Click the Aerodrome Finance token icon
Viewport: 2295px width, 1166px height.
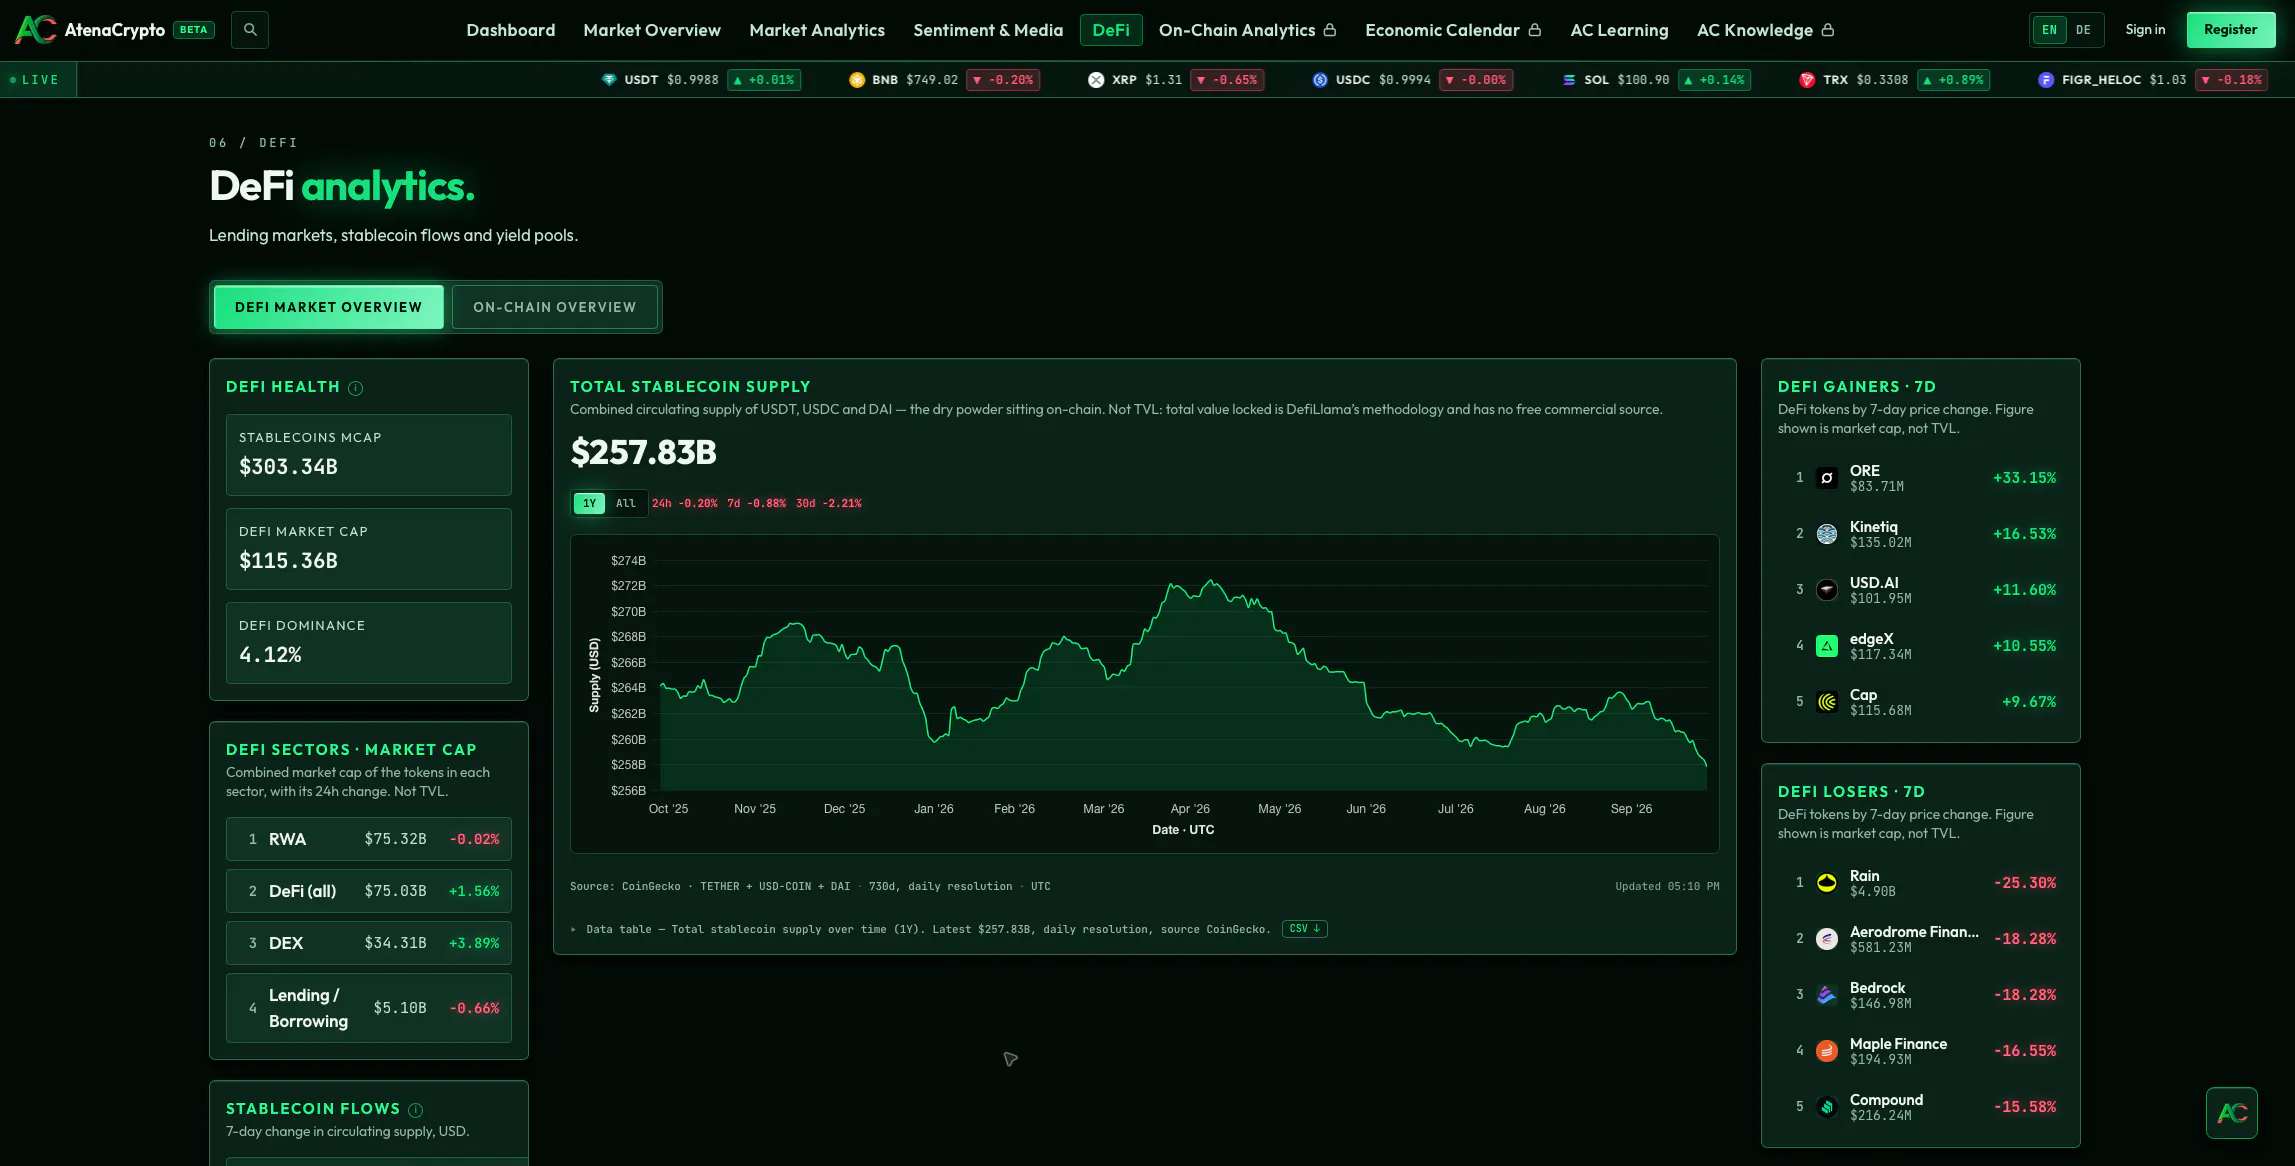tap(1827, 939)
